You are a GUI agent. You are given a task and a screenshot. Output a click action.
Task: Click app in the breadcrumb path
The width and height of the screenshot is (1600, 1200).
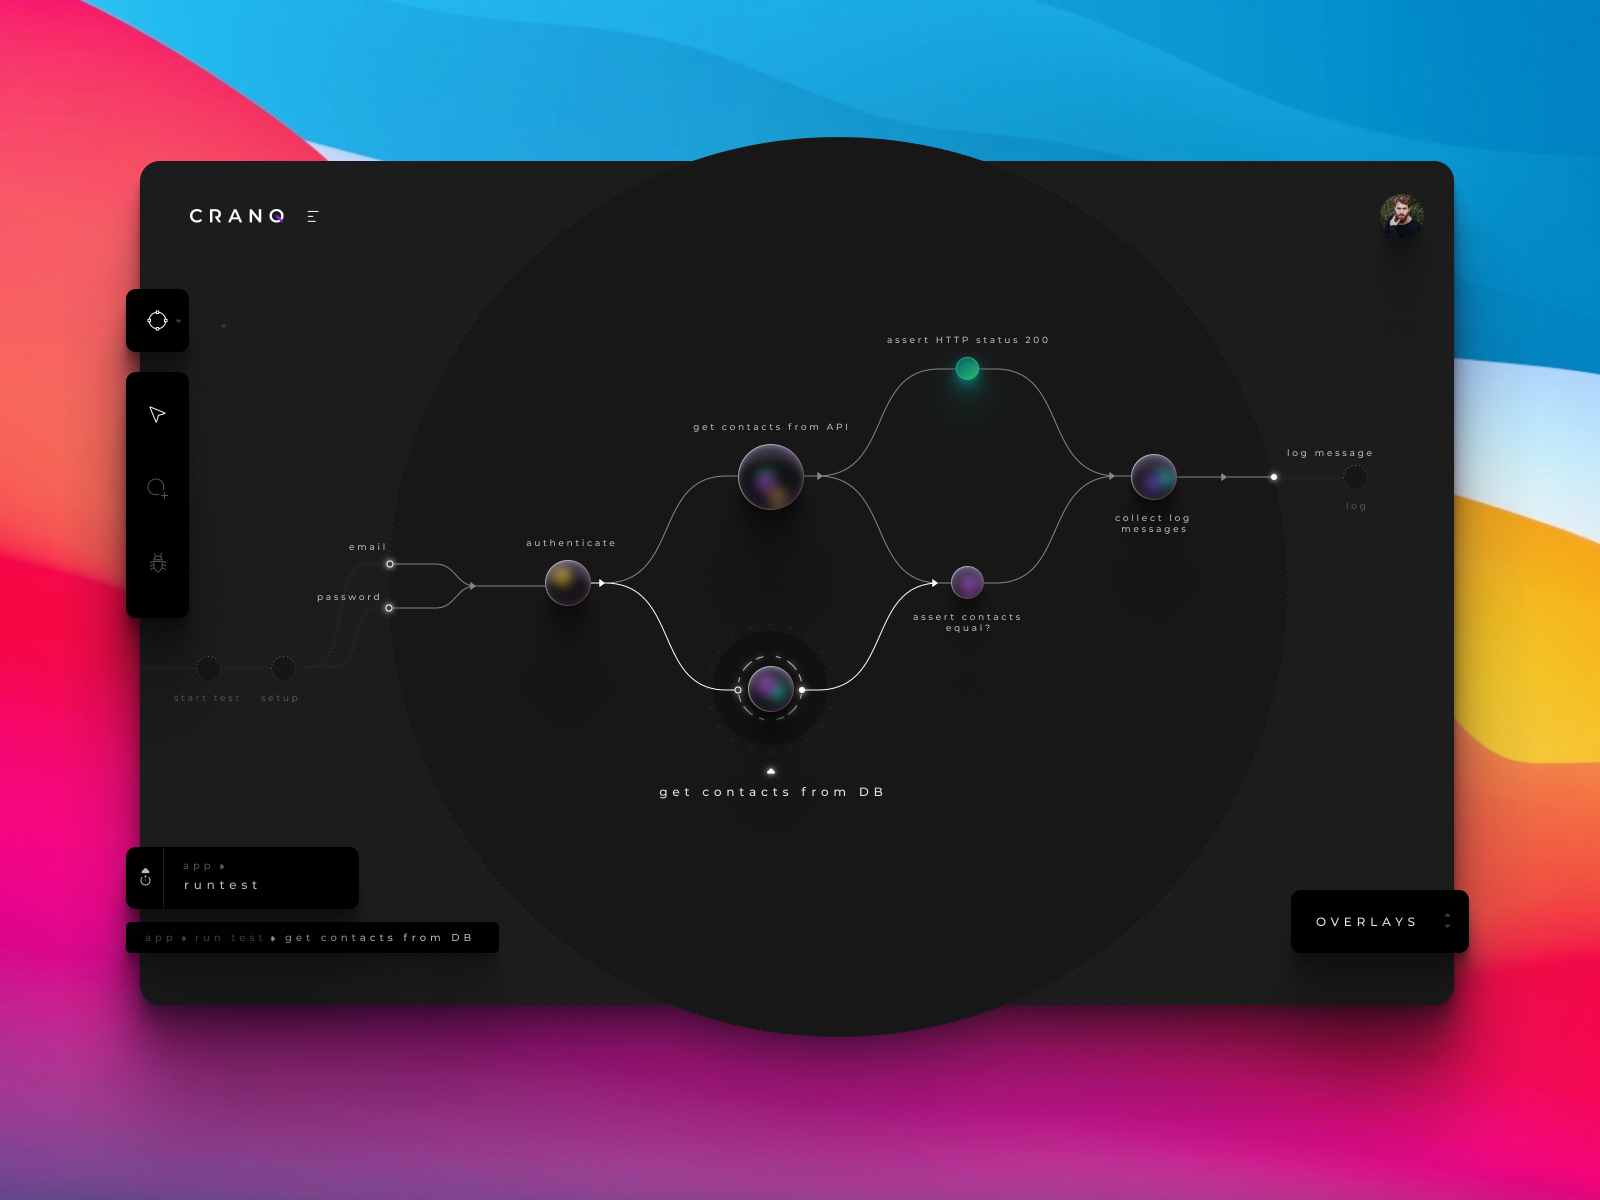click(x=162, y=937)
